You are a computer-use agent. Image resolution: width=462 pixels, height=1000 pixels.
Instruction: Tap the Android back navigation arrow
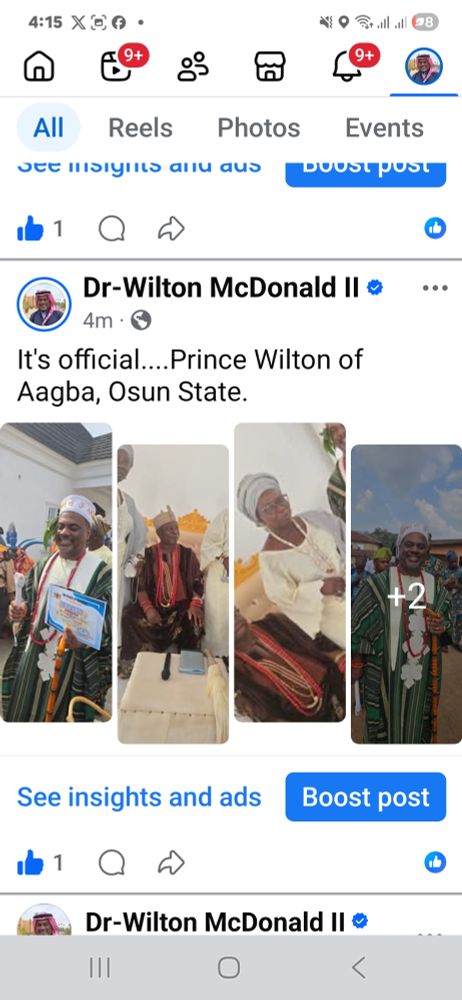[x=359, y=967]
